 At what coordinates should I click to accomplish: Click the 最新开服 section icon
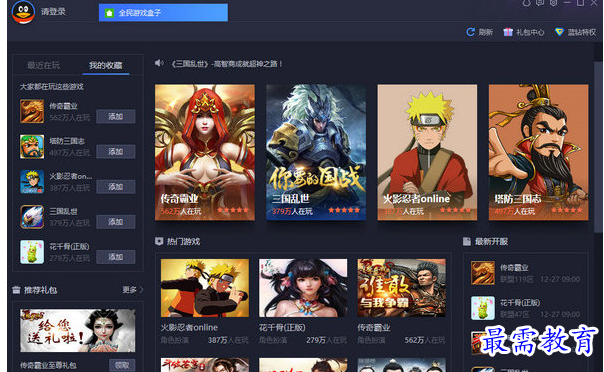coord(467,241)
